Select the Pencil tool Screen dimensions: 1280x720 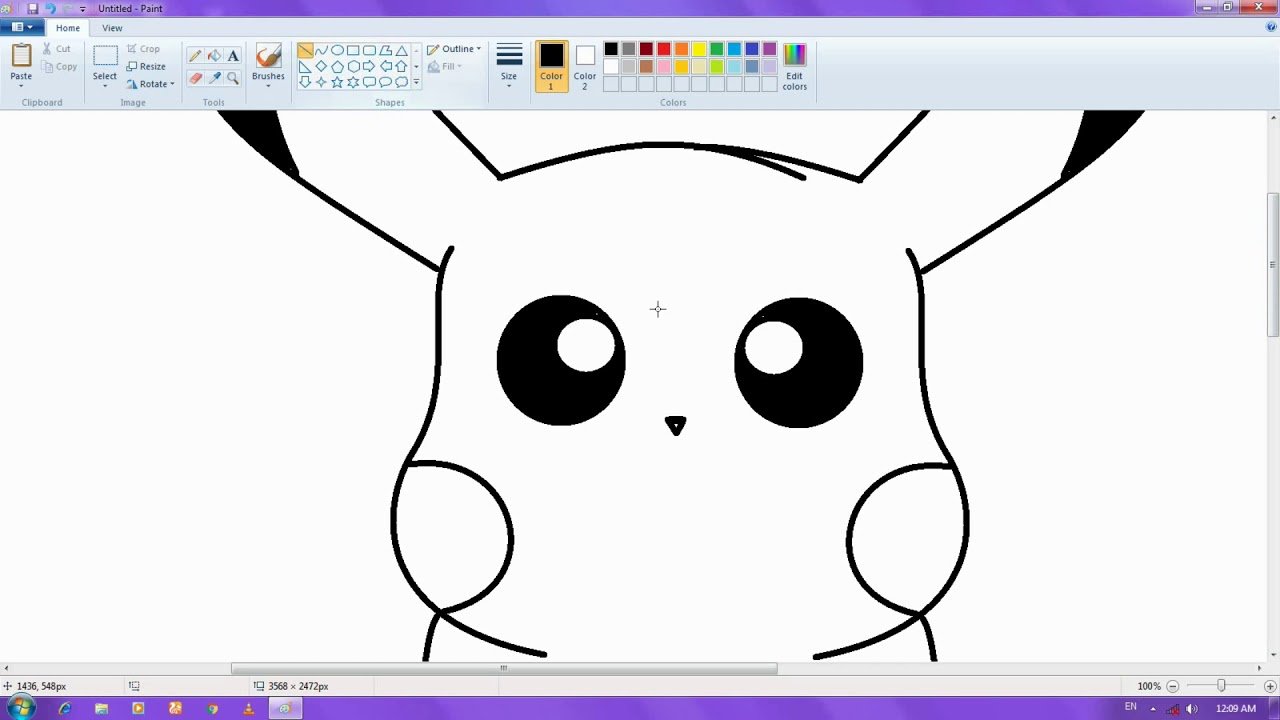[195, 56]
